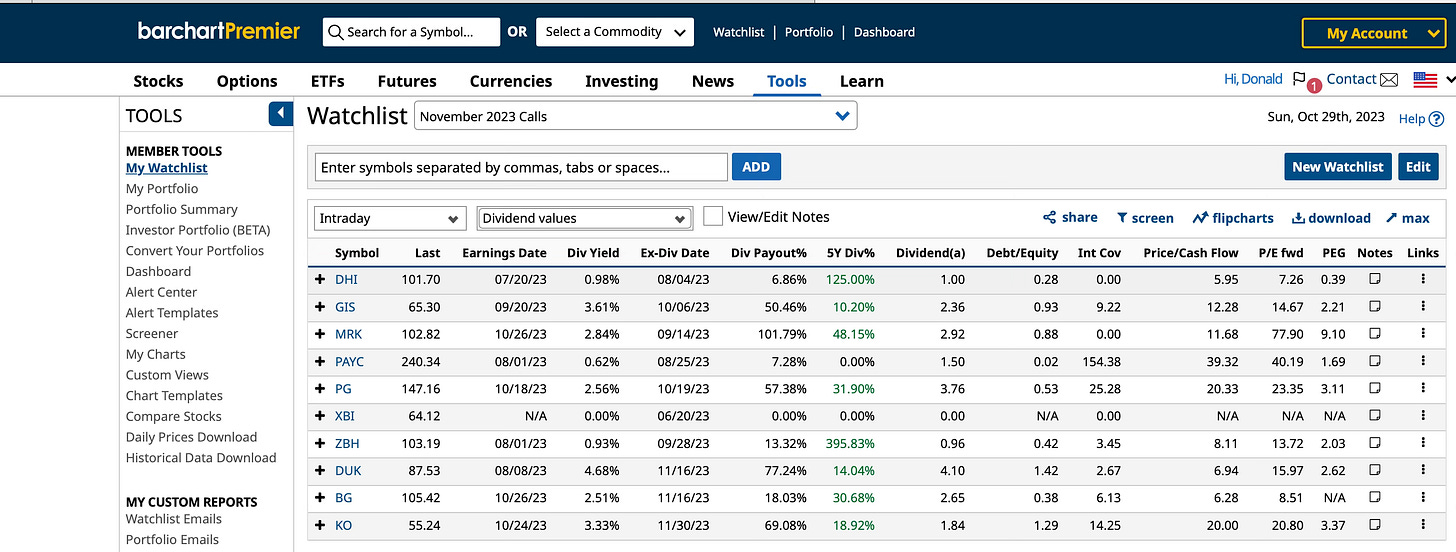Expand the ZBH row

click(x=320, y=443)
